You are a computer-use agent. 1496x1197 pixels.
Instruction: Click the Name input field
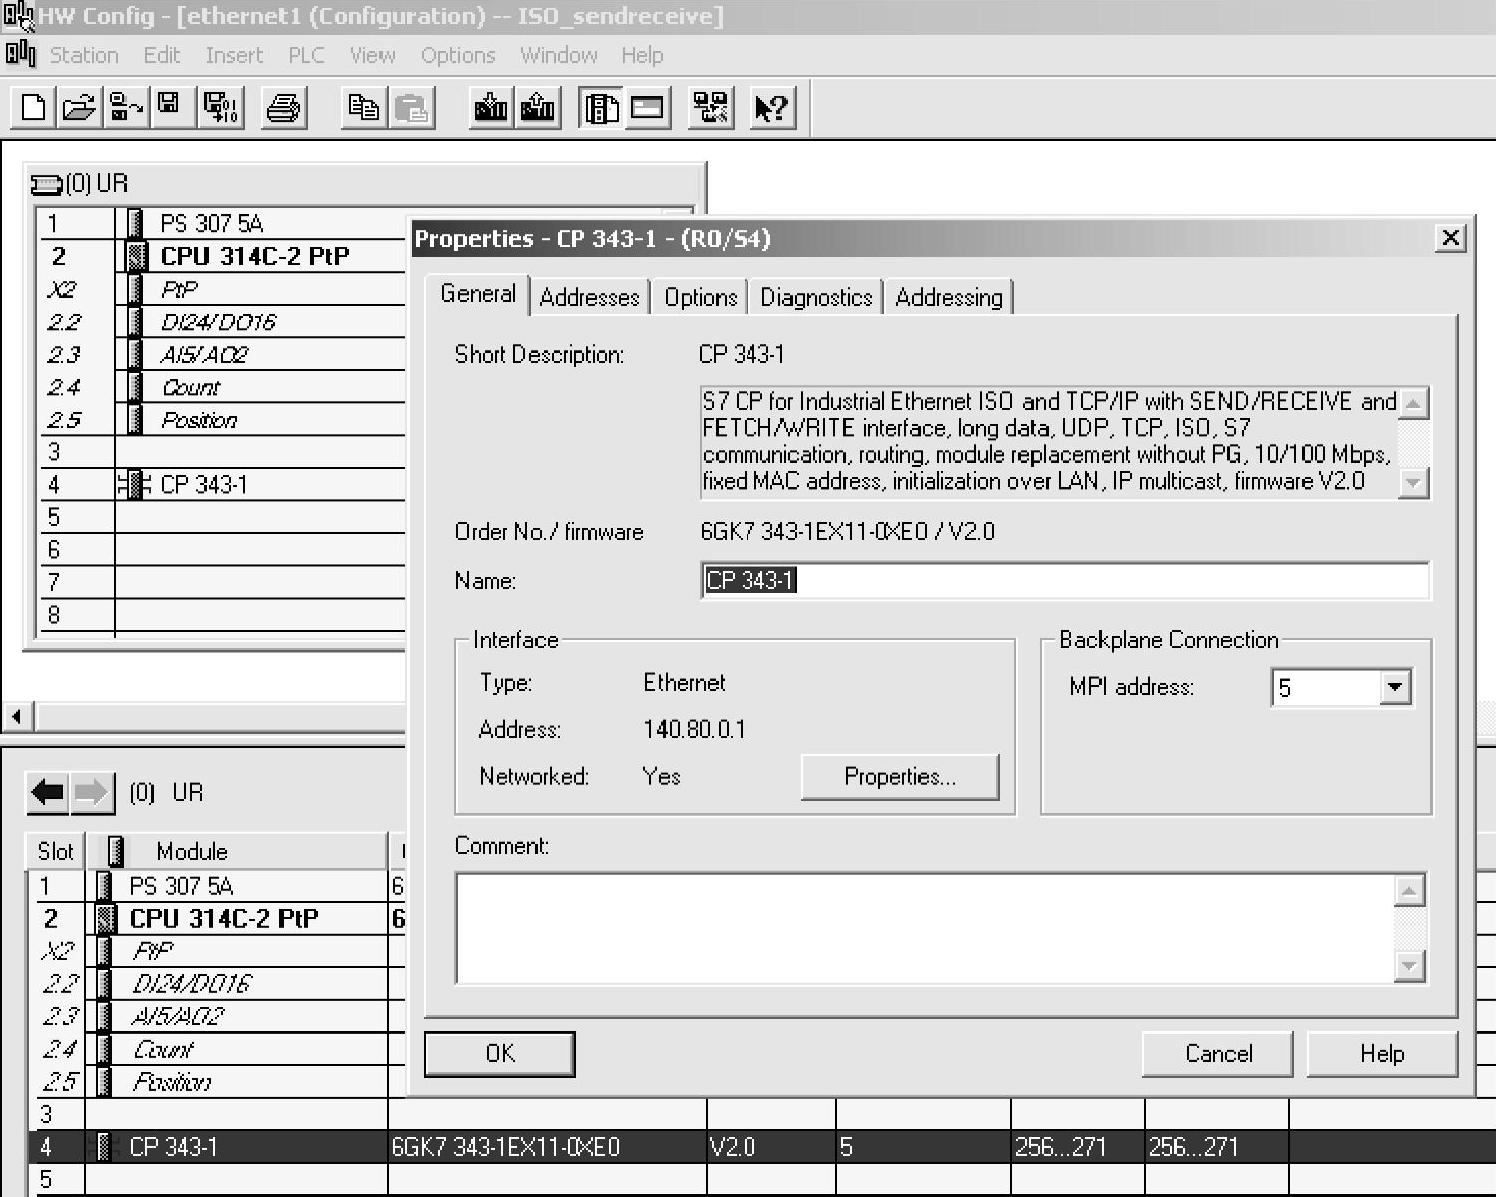1066,581
